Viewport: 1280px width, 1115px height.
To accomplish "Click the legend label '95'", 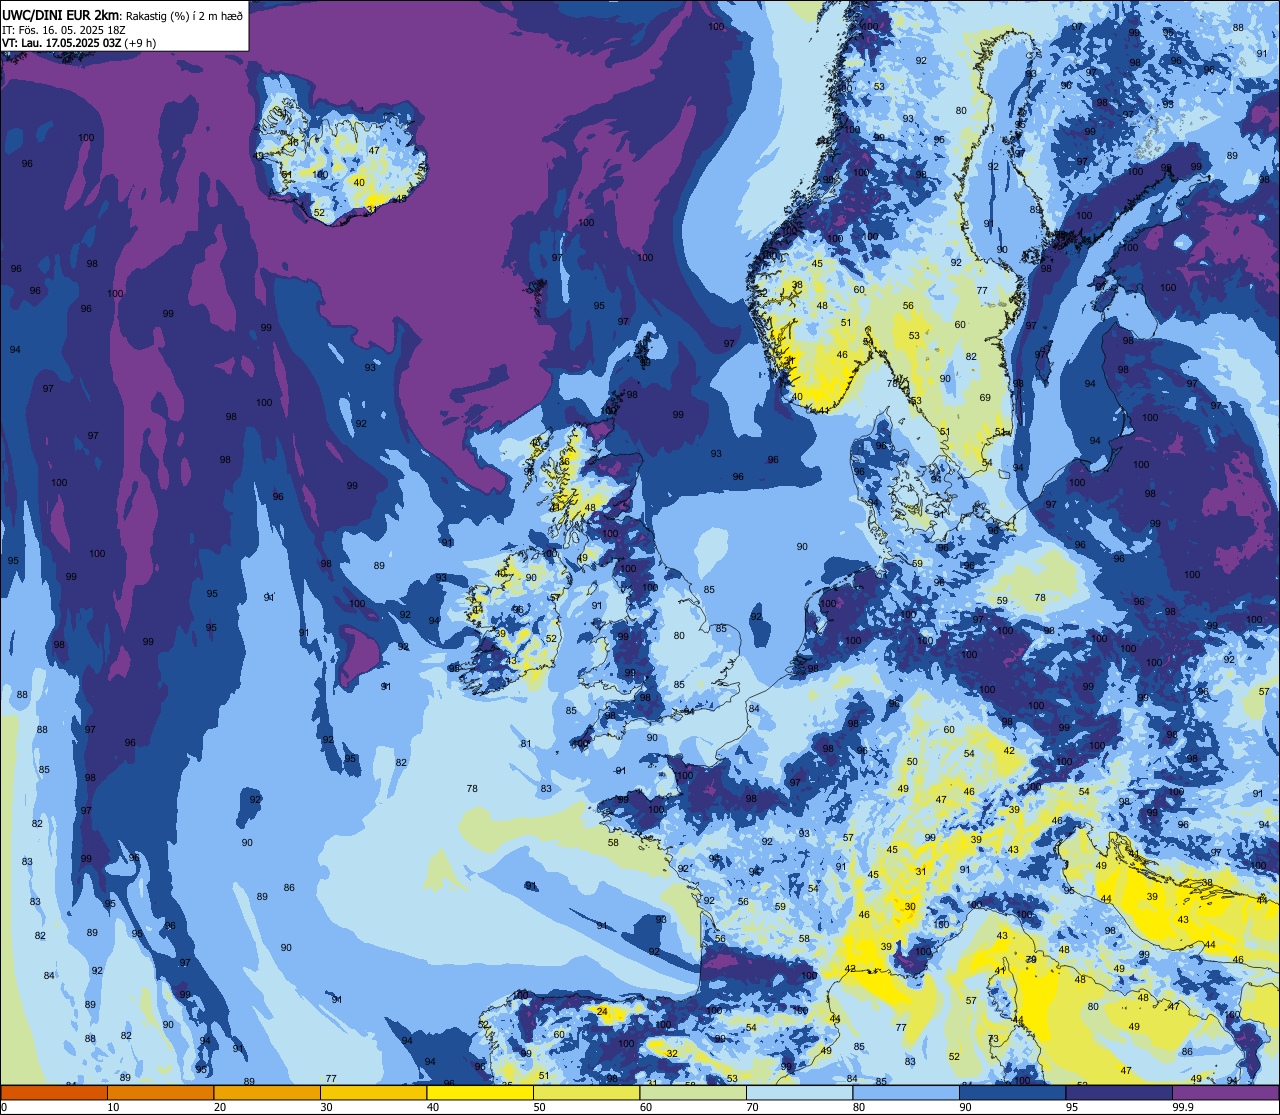I will (x=1072, y=1107).
